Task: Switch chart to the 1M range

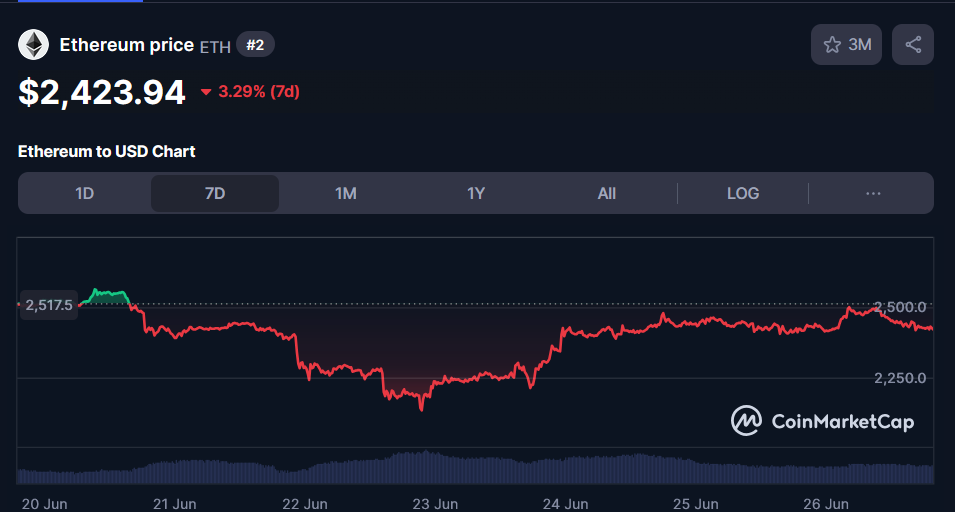Action: pos(345,194)
